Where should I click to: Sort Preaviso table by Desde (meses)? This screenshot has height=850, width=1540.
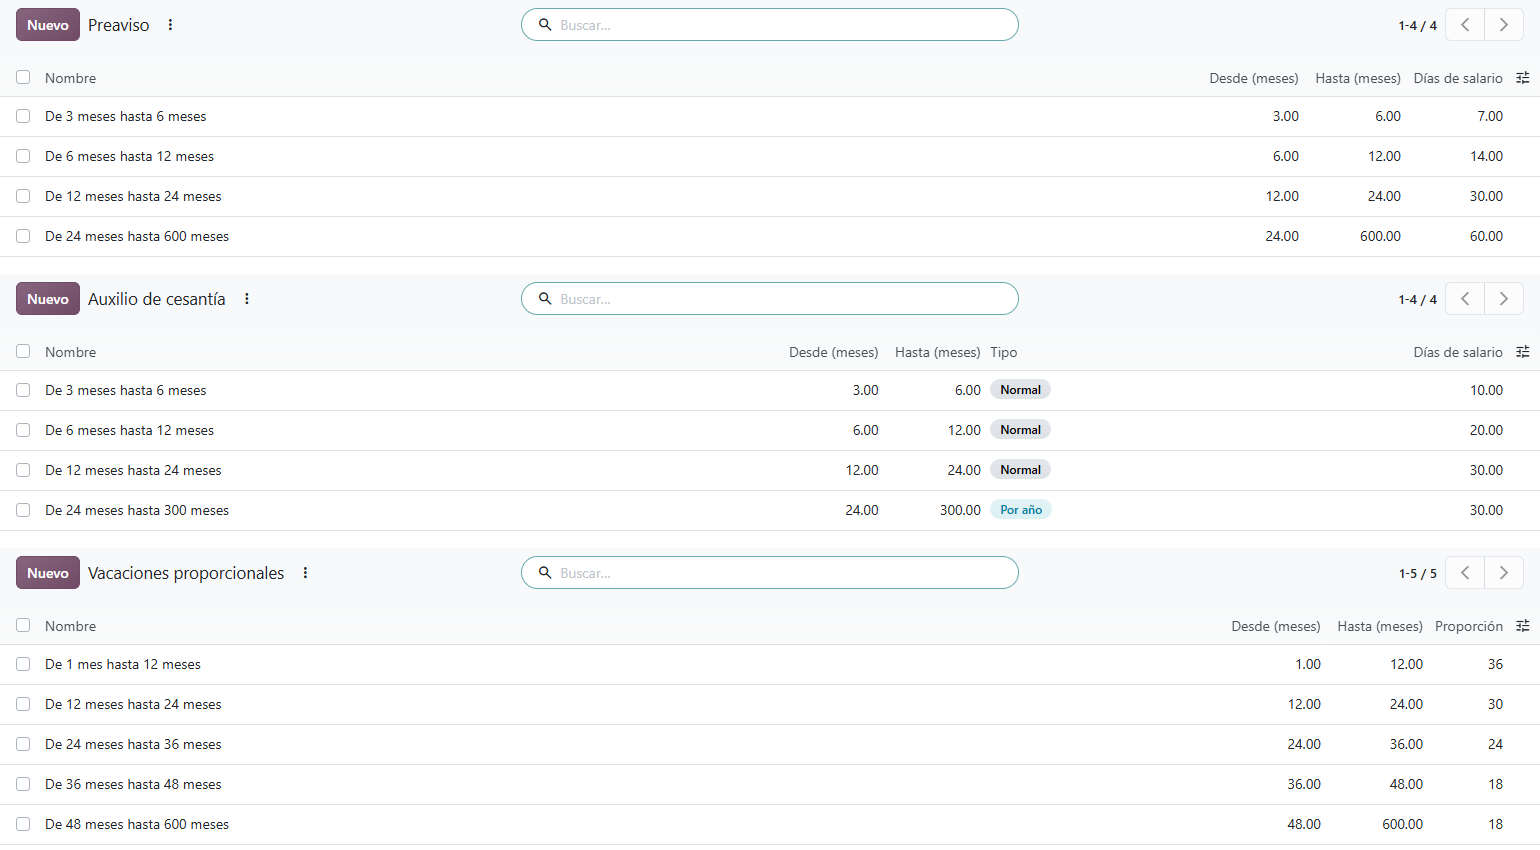1254,78
